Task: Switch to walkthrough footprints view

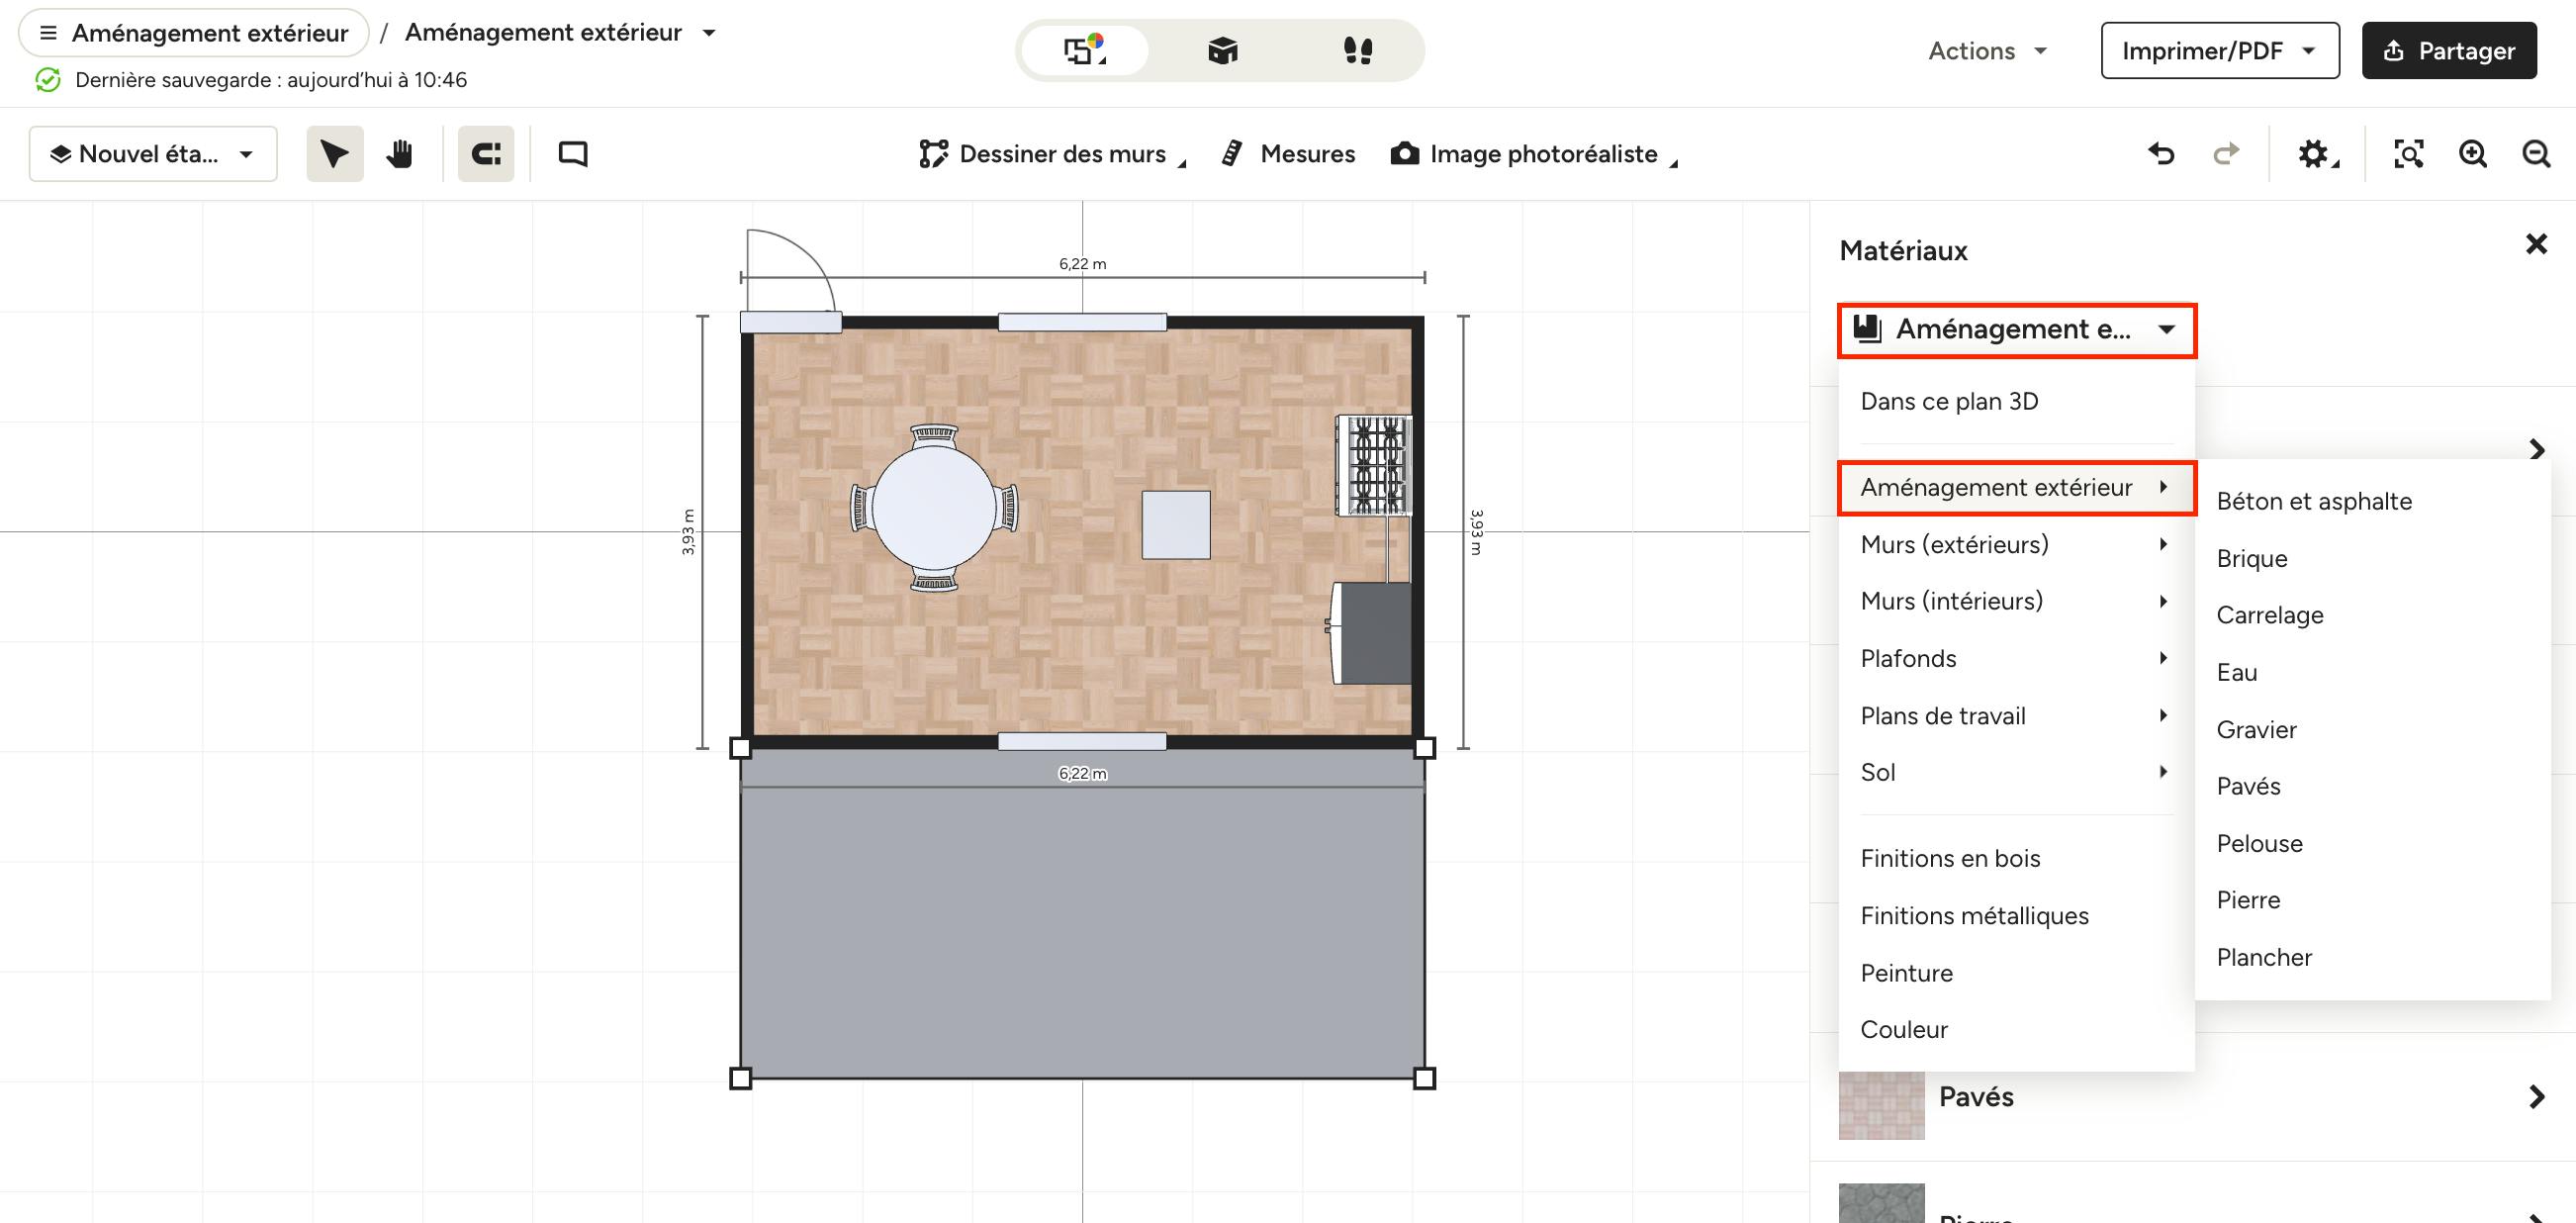Action: [x=1357, y=50]
